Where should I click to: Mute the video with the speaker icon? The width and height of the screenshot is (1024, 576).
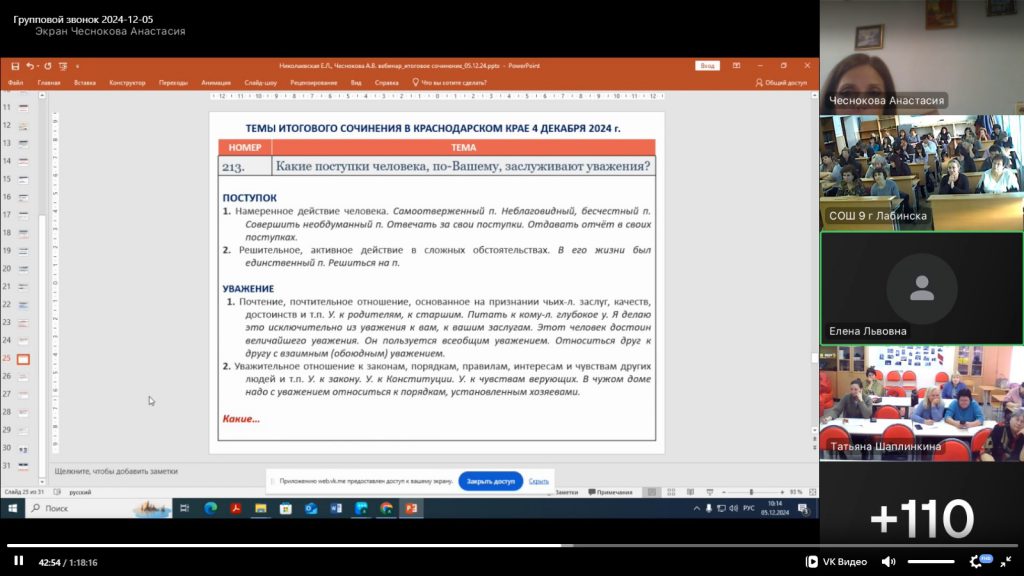888,562
